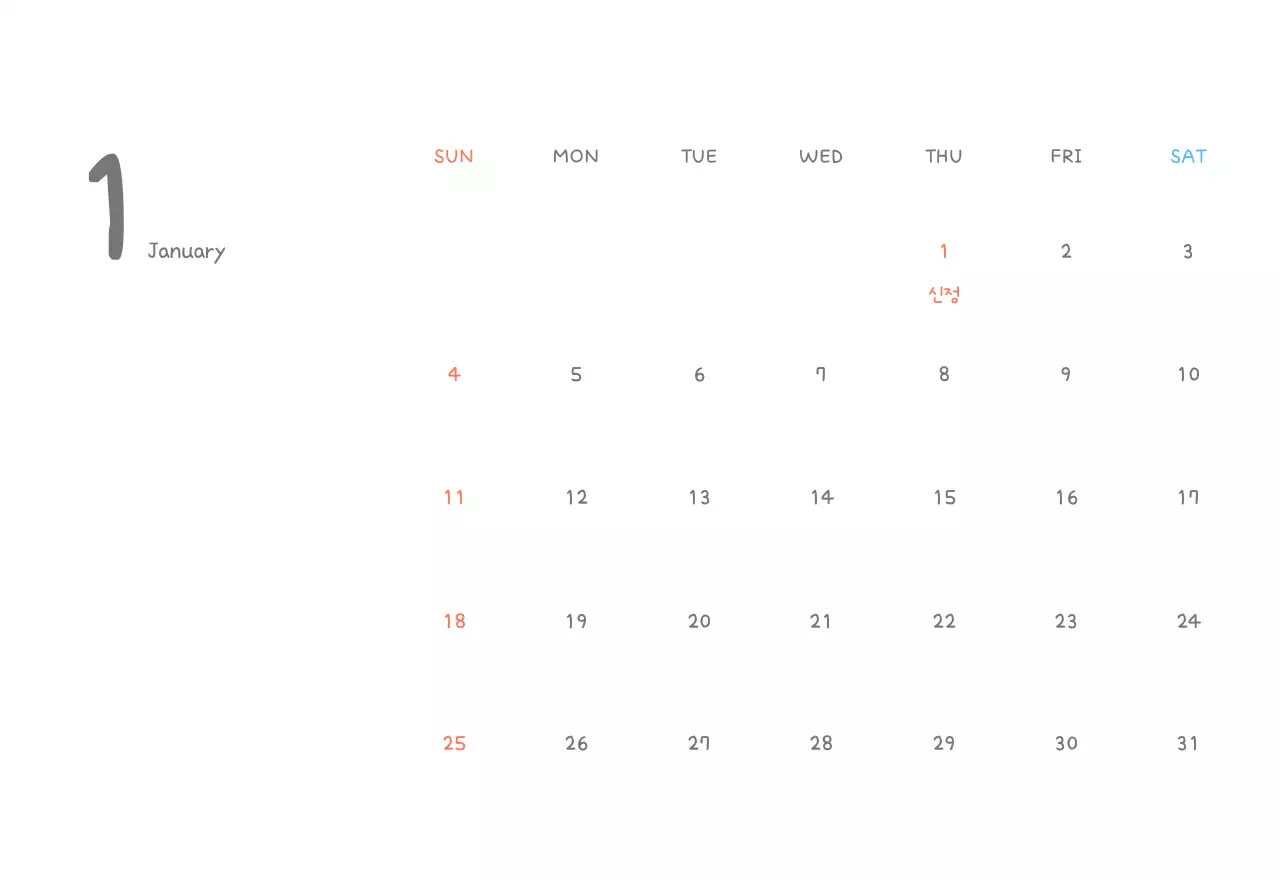Click the SUN column header
The width and height of the screenshot is (1280, 880).
pyautogui.click(x=454, y=156)
